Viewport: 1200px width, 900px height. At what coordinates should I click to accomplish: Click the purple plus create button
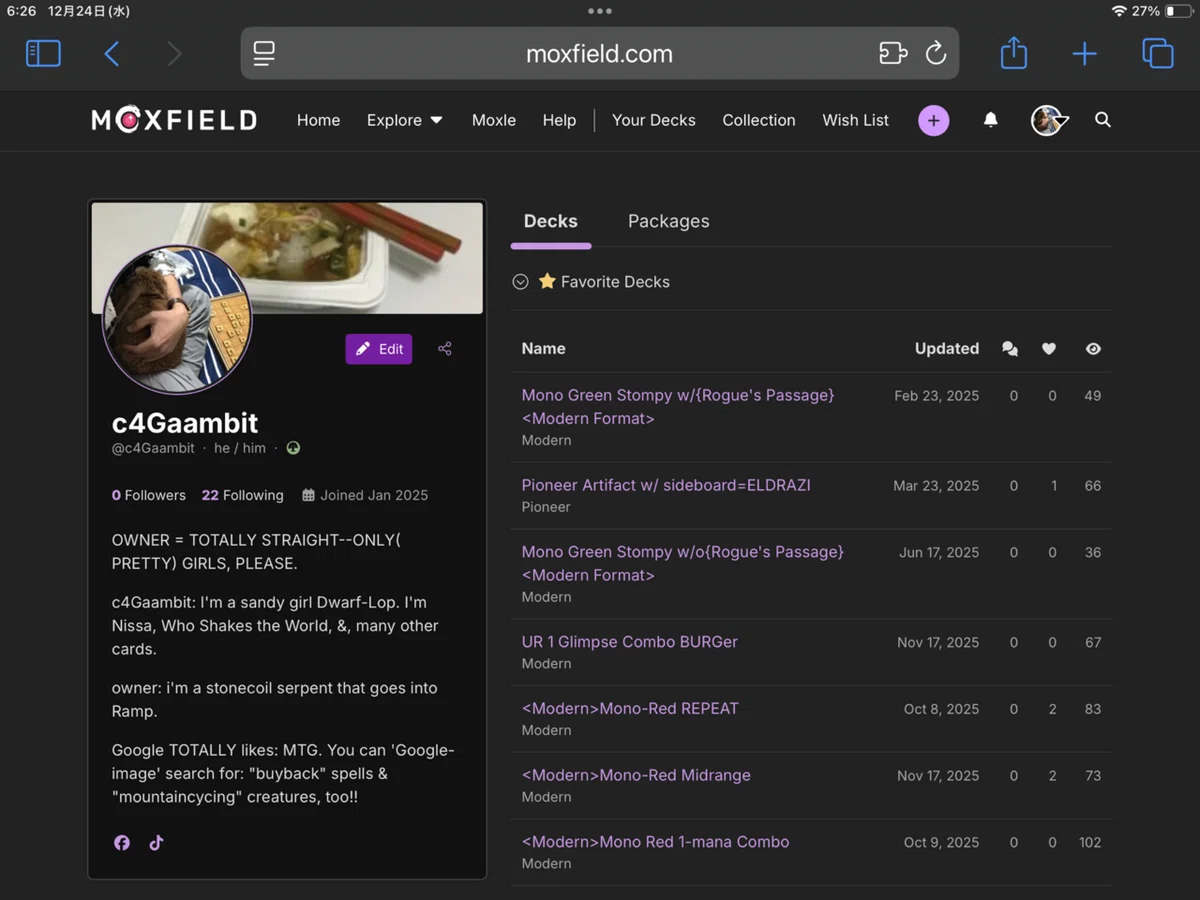click(934, 120)
